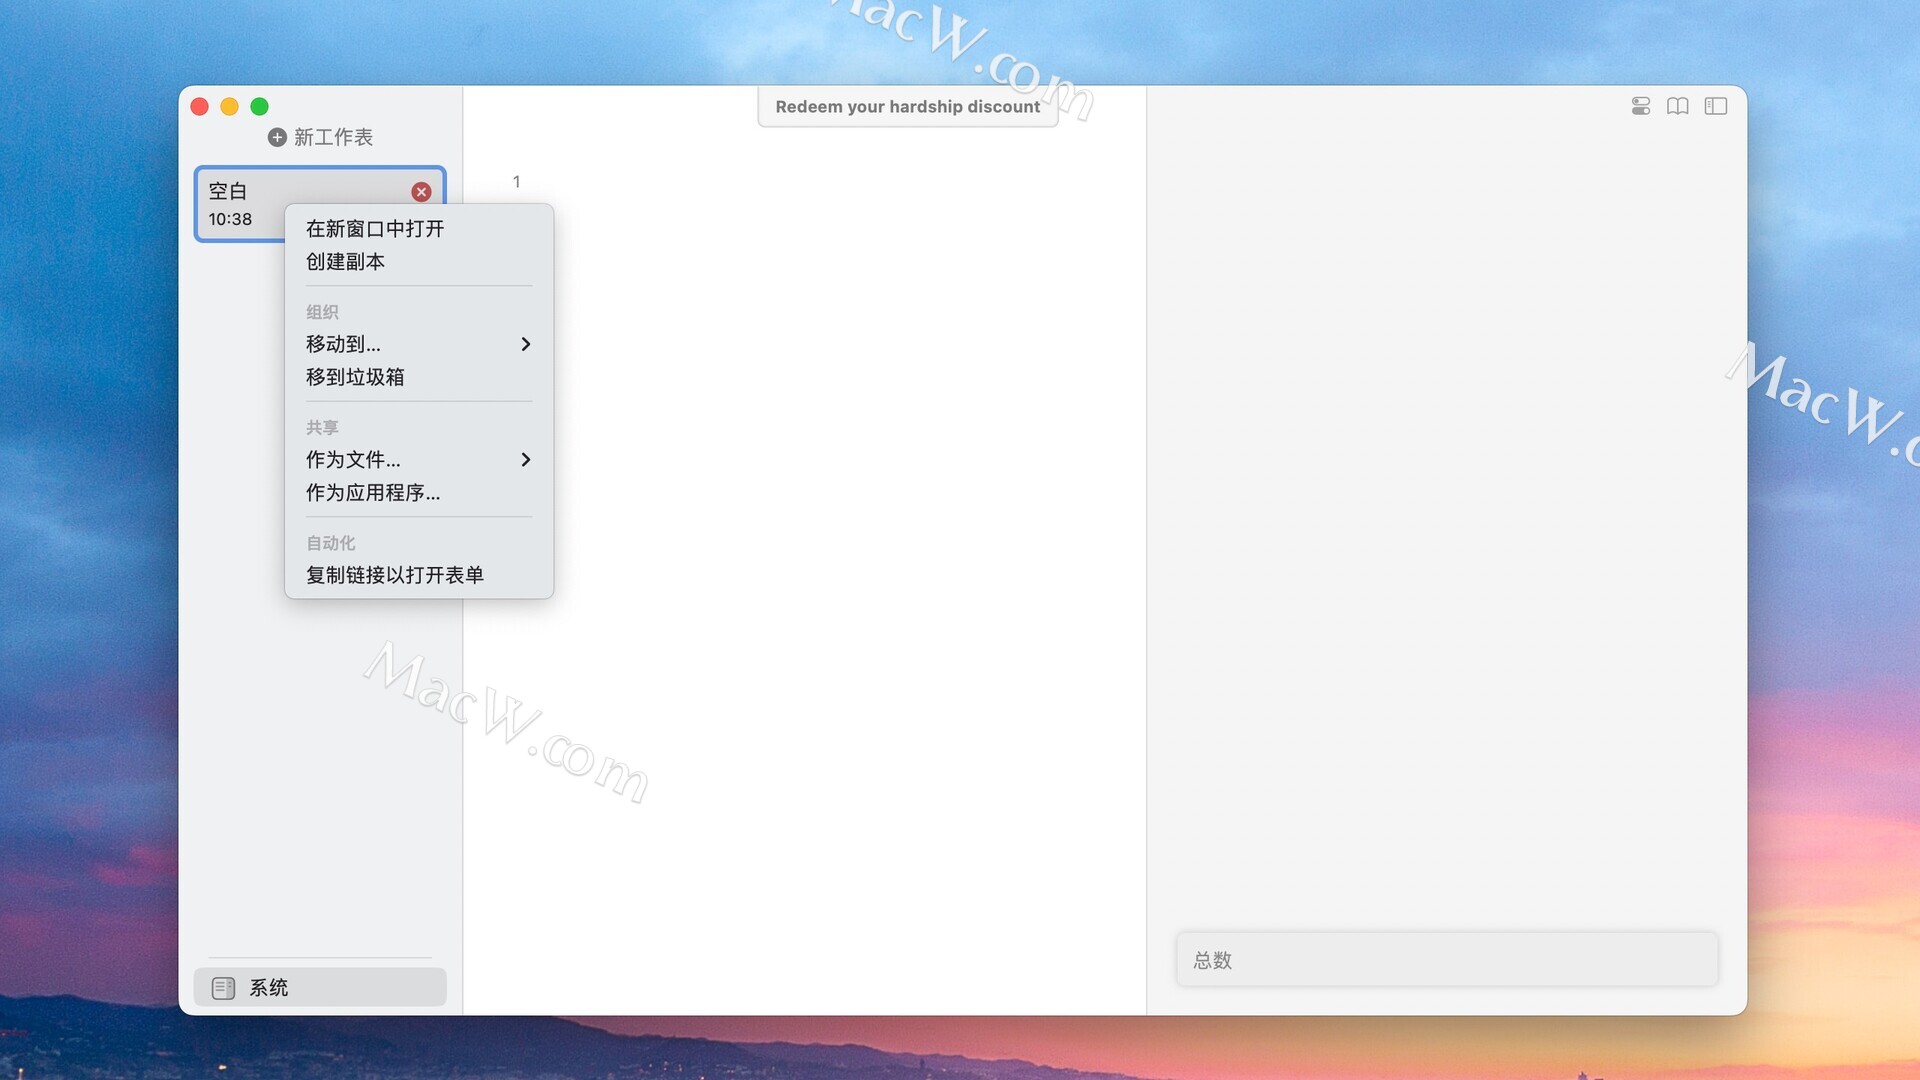Click the Redeem your hardship discount button
Image resolution: width=1920 pixels, height=1080 pixels.
click(907, 107)
